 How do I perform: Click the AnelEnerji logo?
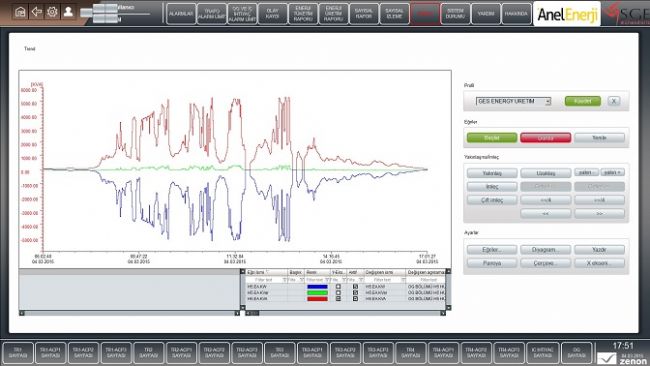(x=567, y=14)
